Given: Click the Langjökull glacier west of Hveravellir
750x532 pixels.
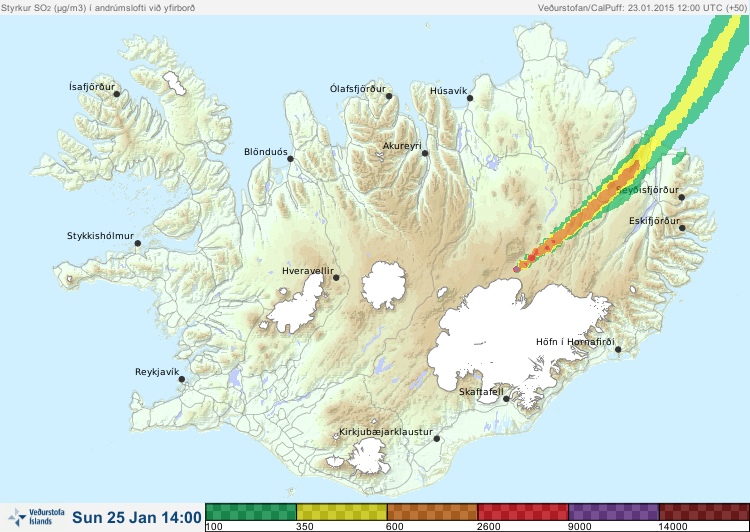Looking at the screenshot, I should 297,306.
